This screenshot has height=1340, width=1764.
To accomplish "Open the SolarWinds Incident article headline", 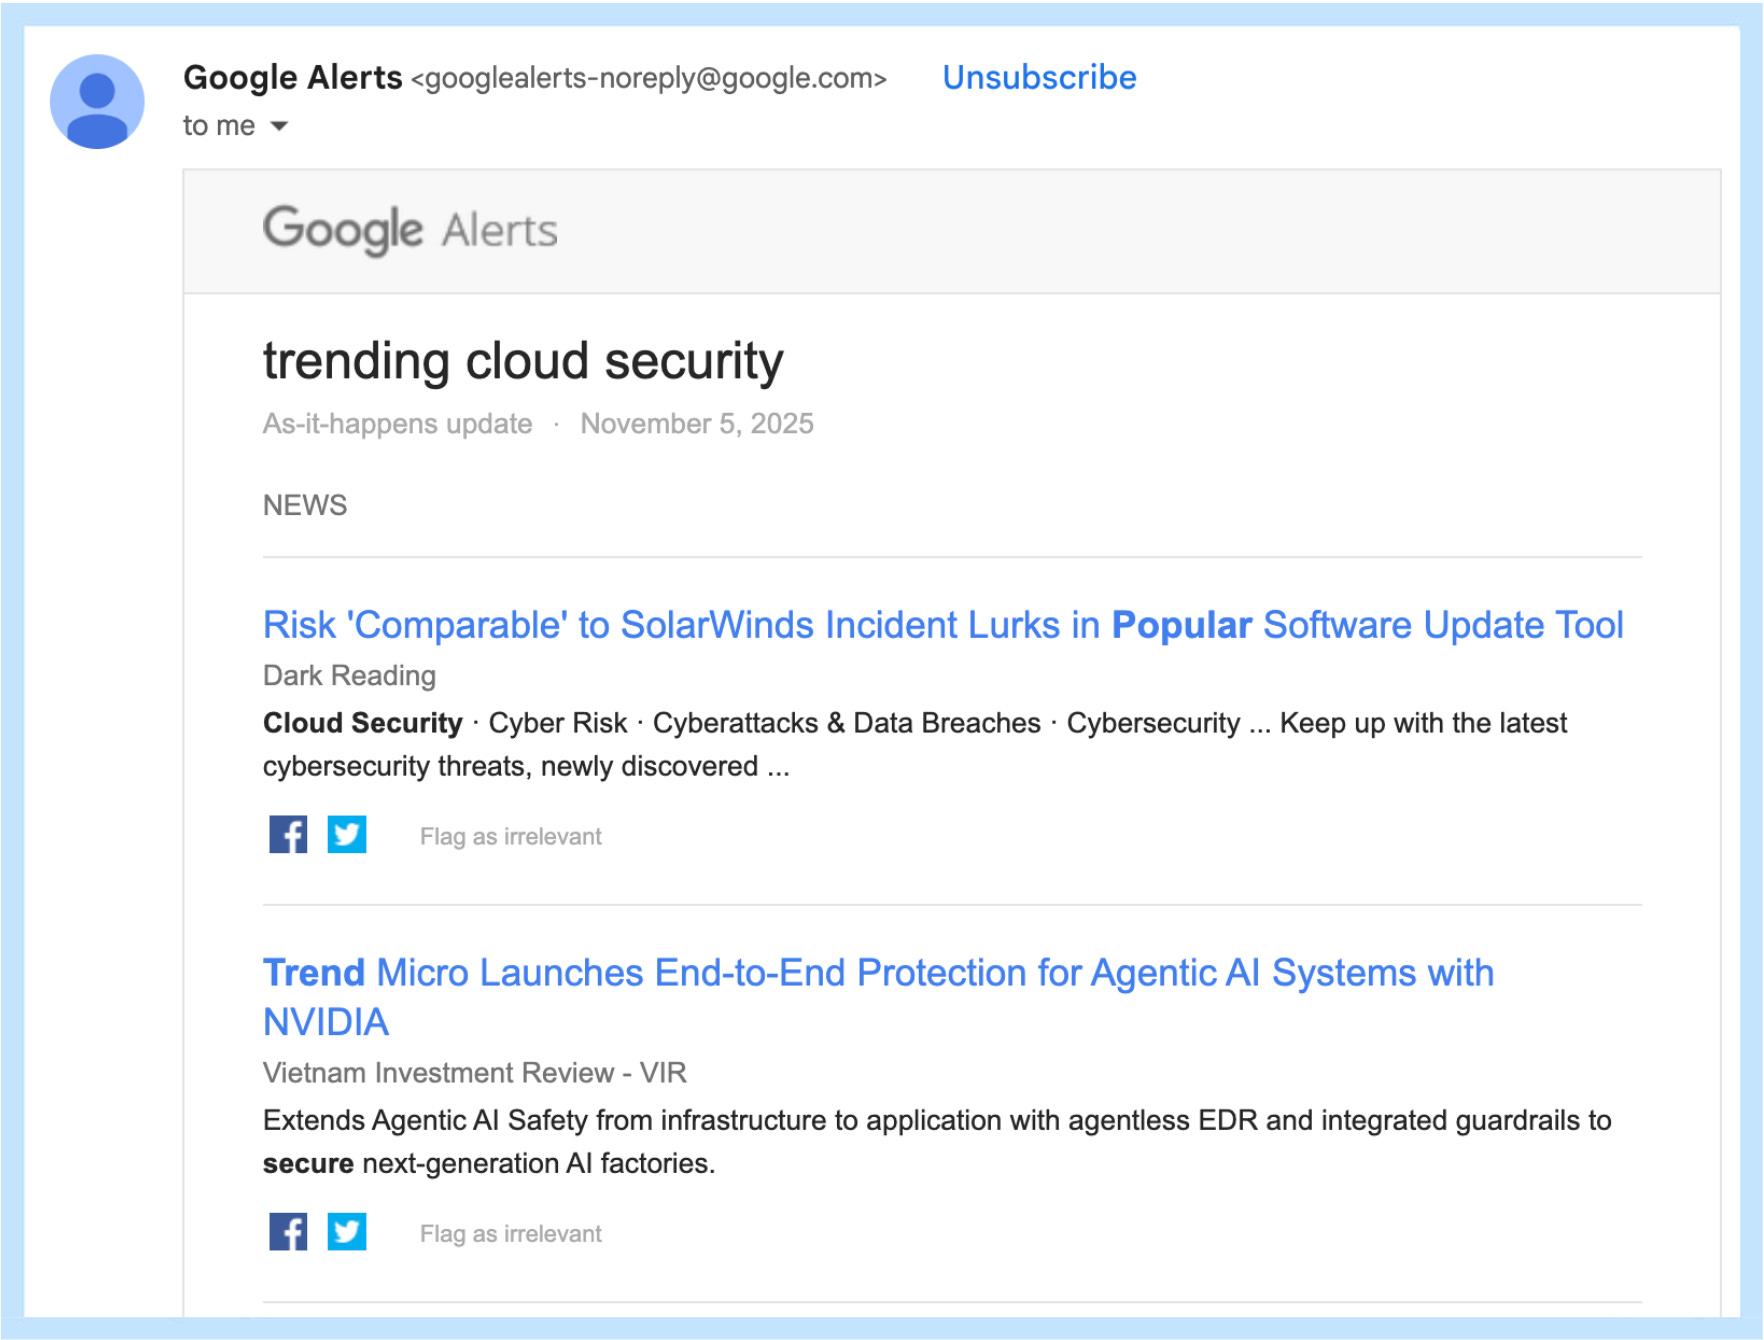I will click(x=943, y=625).
